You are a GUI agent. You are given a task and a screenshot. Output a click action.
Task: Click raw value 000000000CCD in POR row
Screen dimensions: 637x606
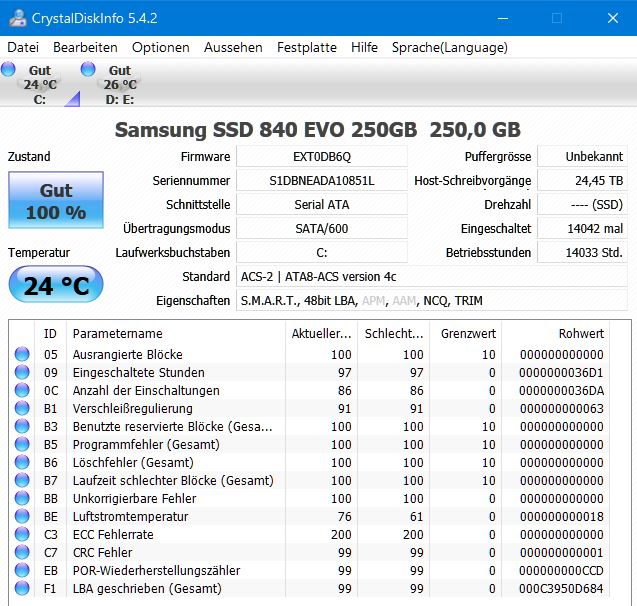tap(561, 570)
